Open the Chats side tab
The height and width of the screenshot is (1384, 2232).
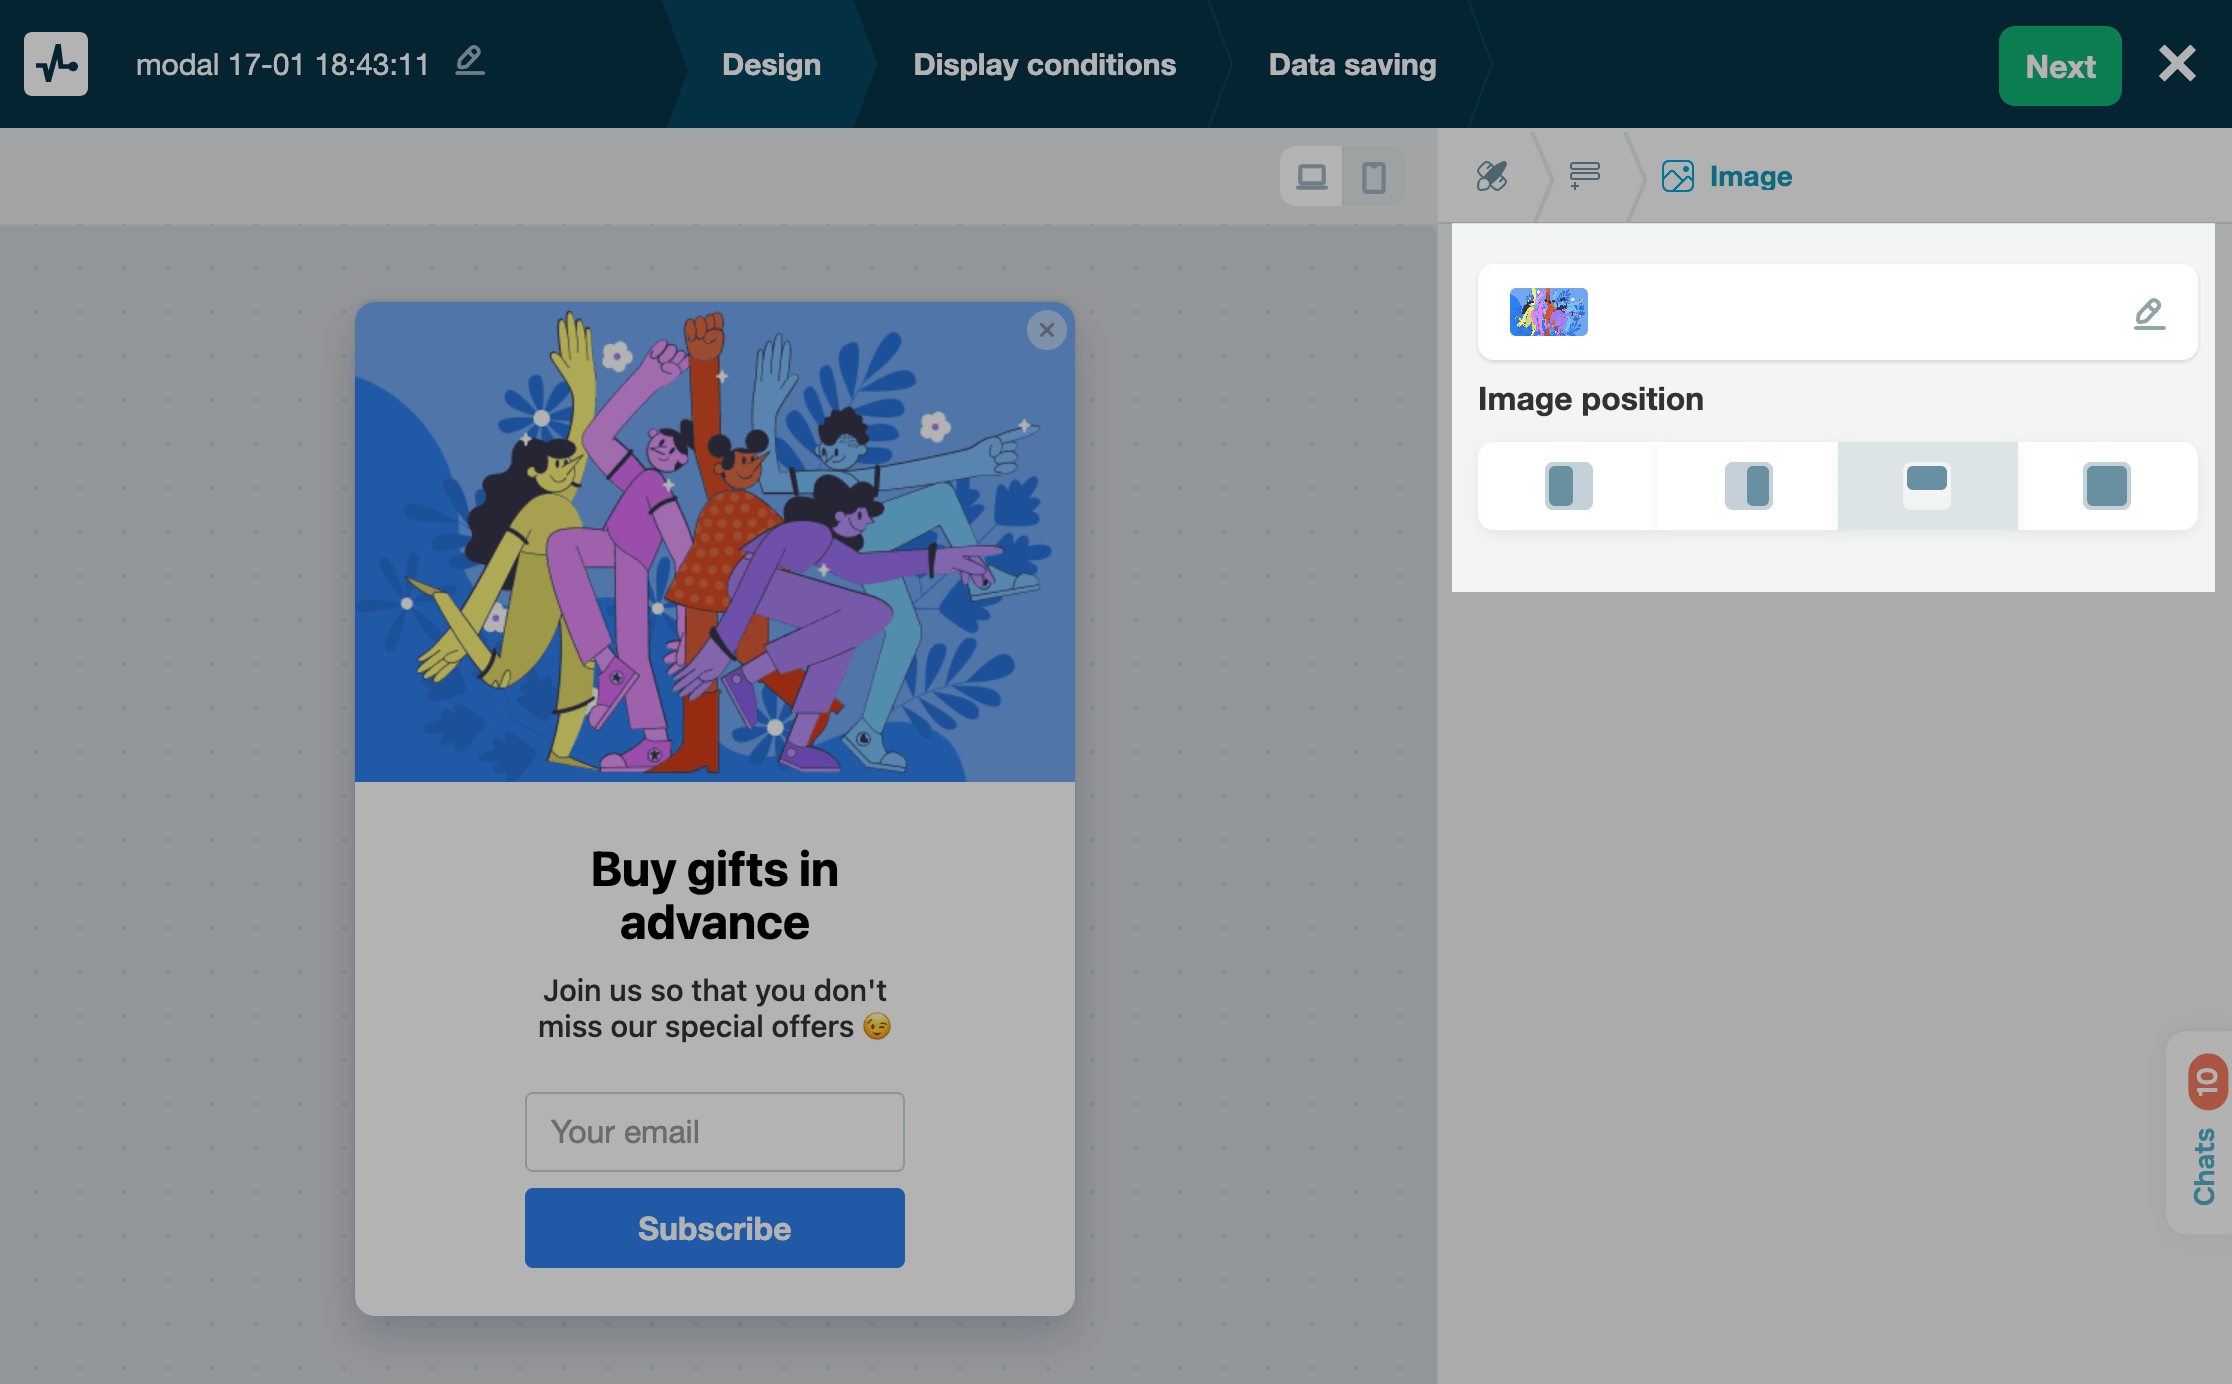[2204, 1165]
